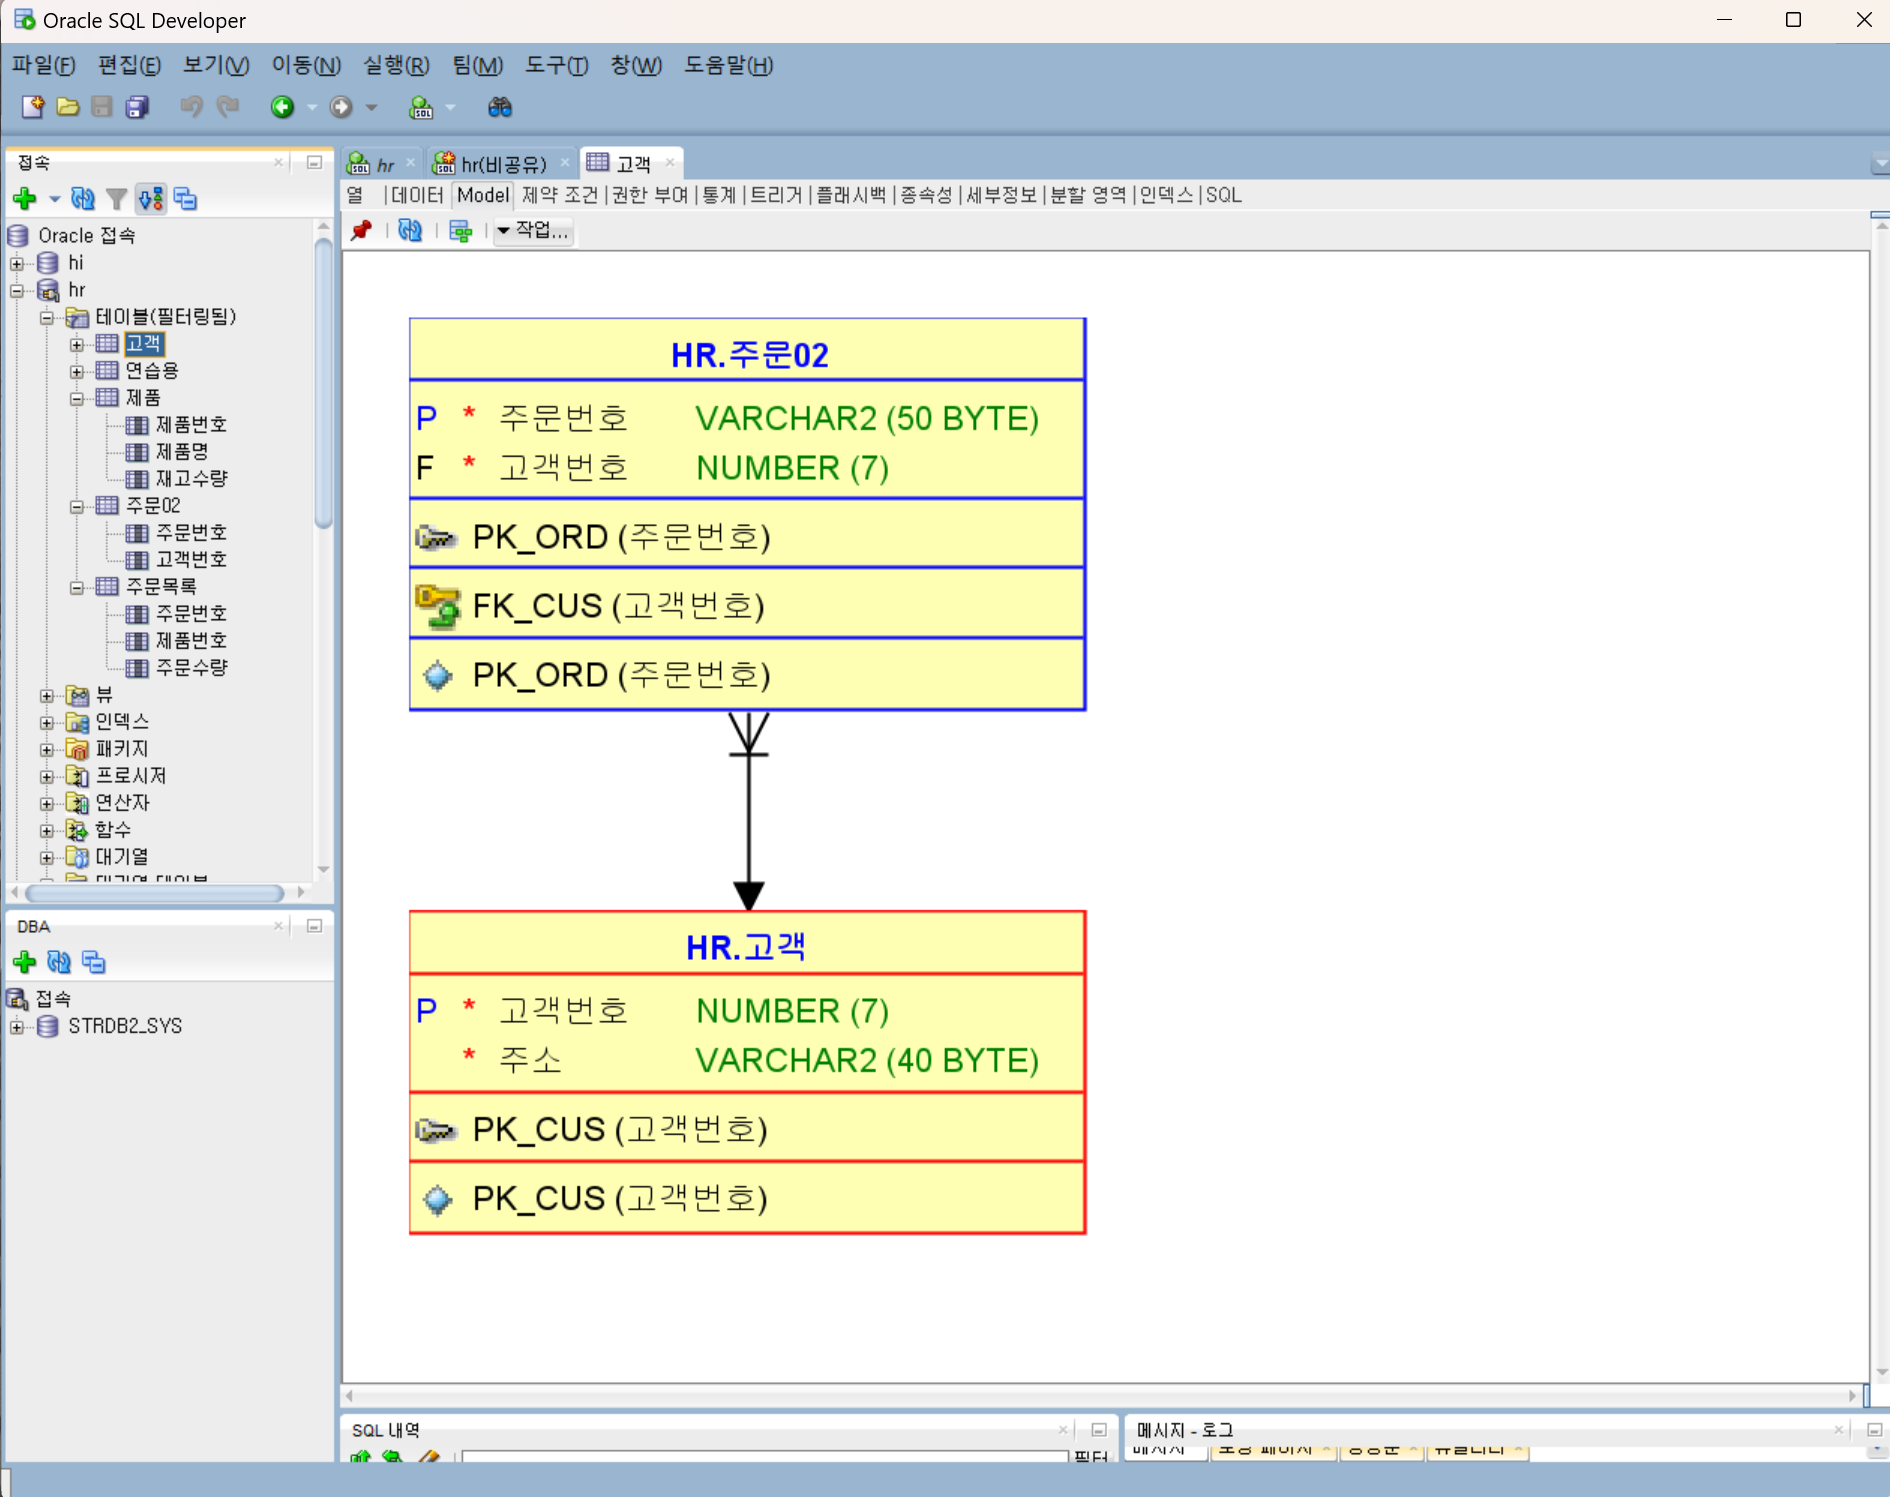Viewport: 1890px width, 1497px height.
Task: Collapse the hr connection node
Action: coord(17,291)
